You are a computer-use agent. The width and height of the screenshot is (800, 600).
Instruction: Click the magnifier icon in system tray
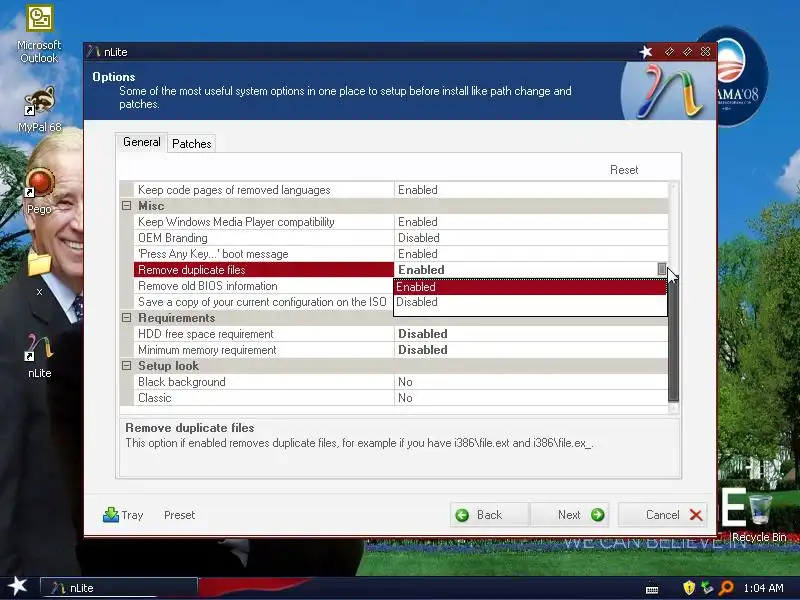(726, 588)
